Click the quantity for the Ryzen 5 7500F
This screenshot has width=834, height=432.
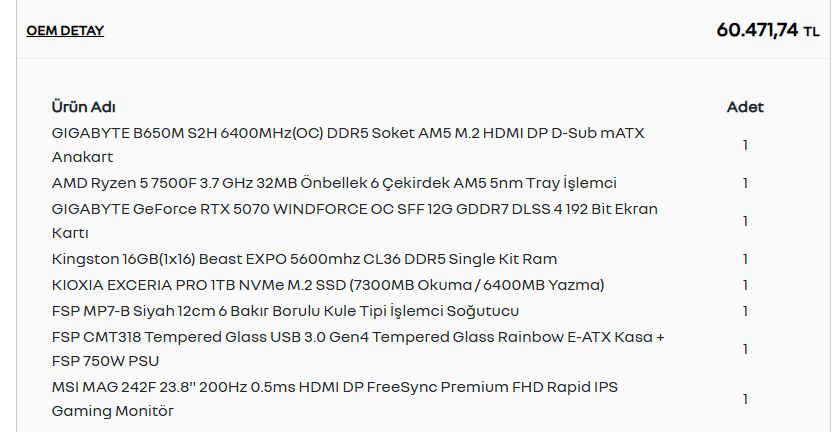(745, 184)
